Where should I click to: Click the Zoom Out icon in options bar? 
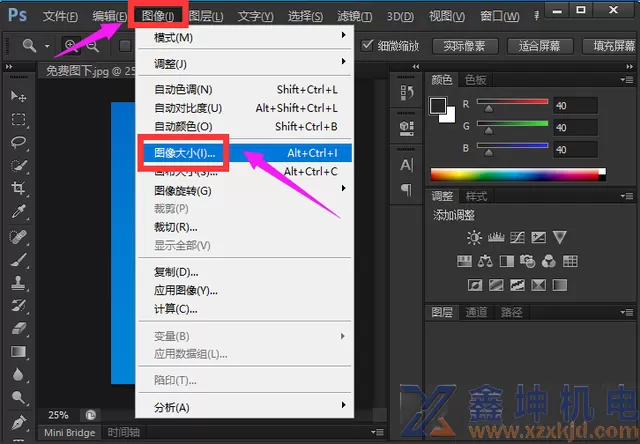93,46
